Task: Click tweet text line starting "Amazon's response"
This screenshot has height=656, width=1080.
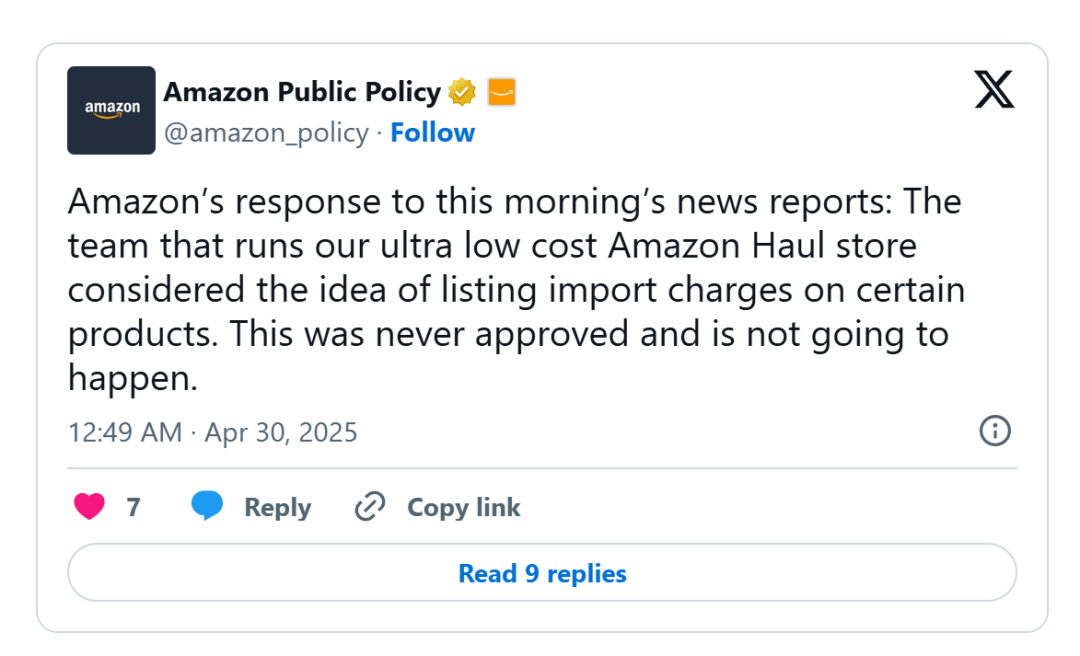Action: tap(515, 202)
